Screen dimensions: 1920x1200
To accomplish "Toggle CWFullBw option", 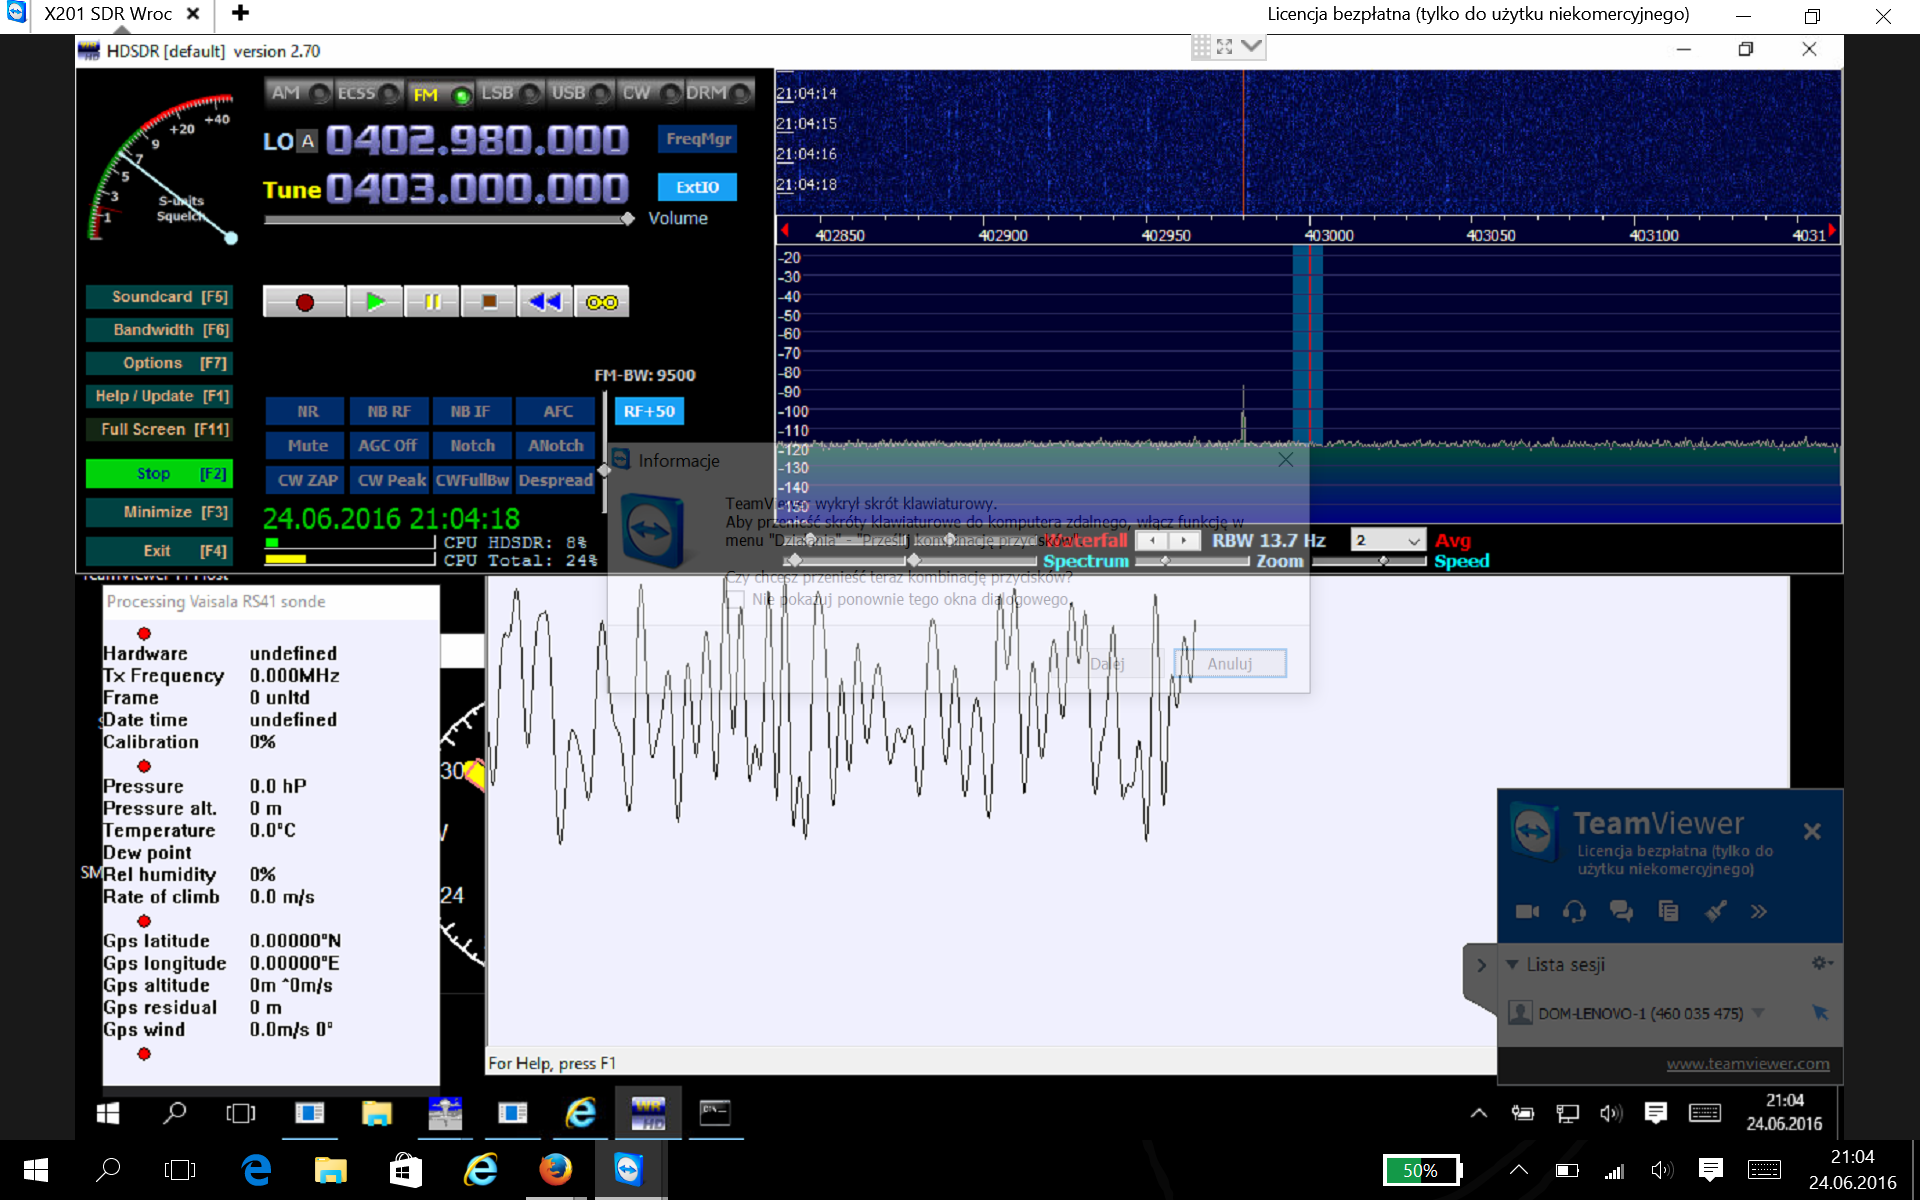I will 472,481.
